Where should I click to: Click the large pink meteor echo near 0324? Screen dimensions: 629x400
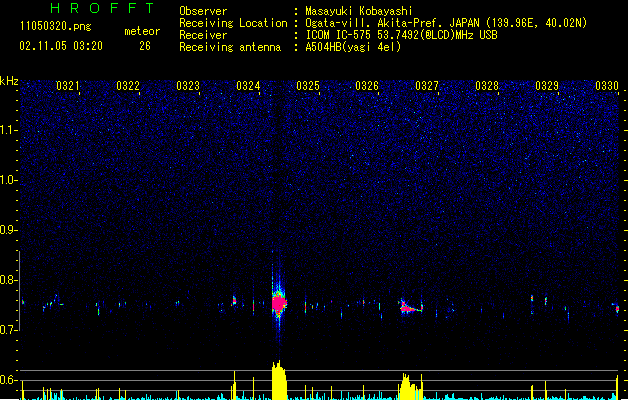(279, 303)
